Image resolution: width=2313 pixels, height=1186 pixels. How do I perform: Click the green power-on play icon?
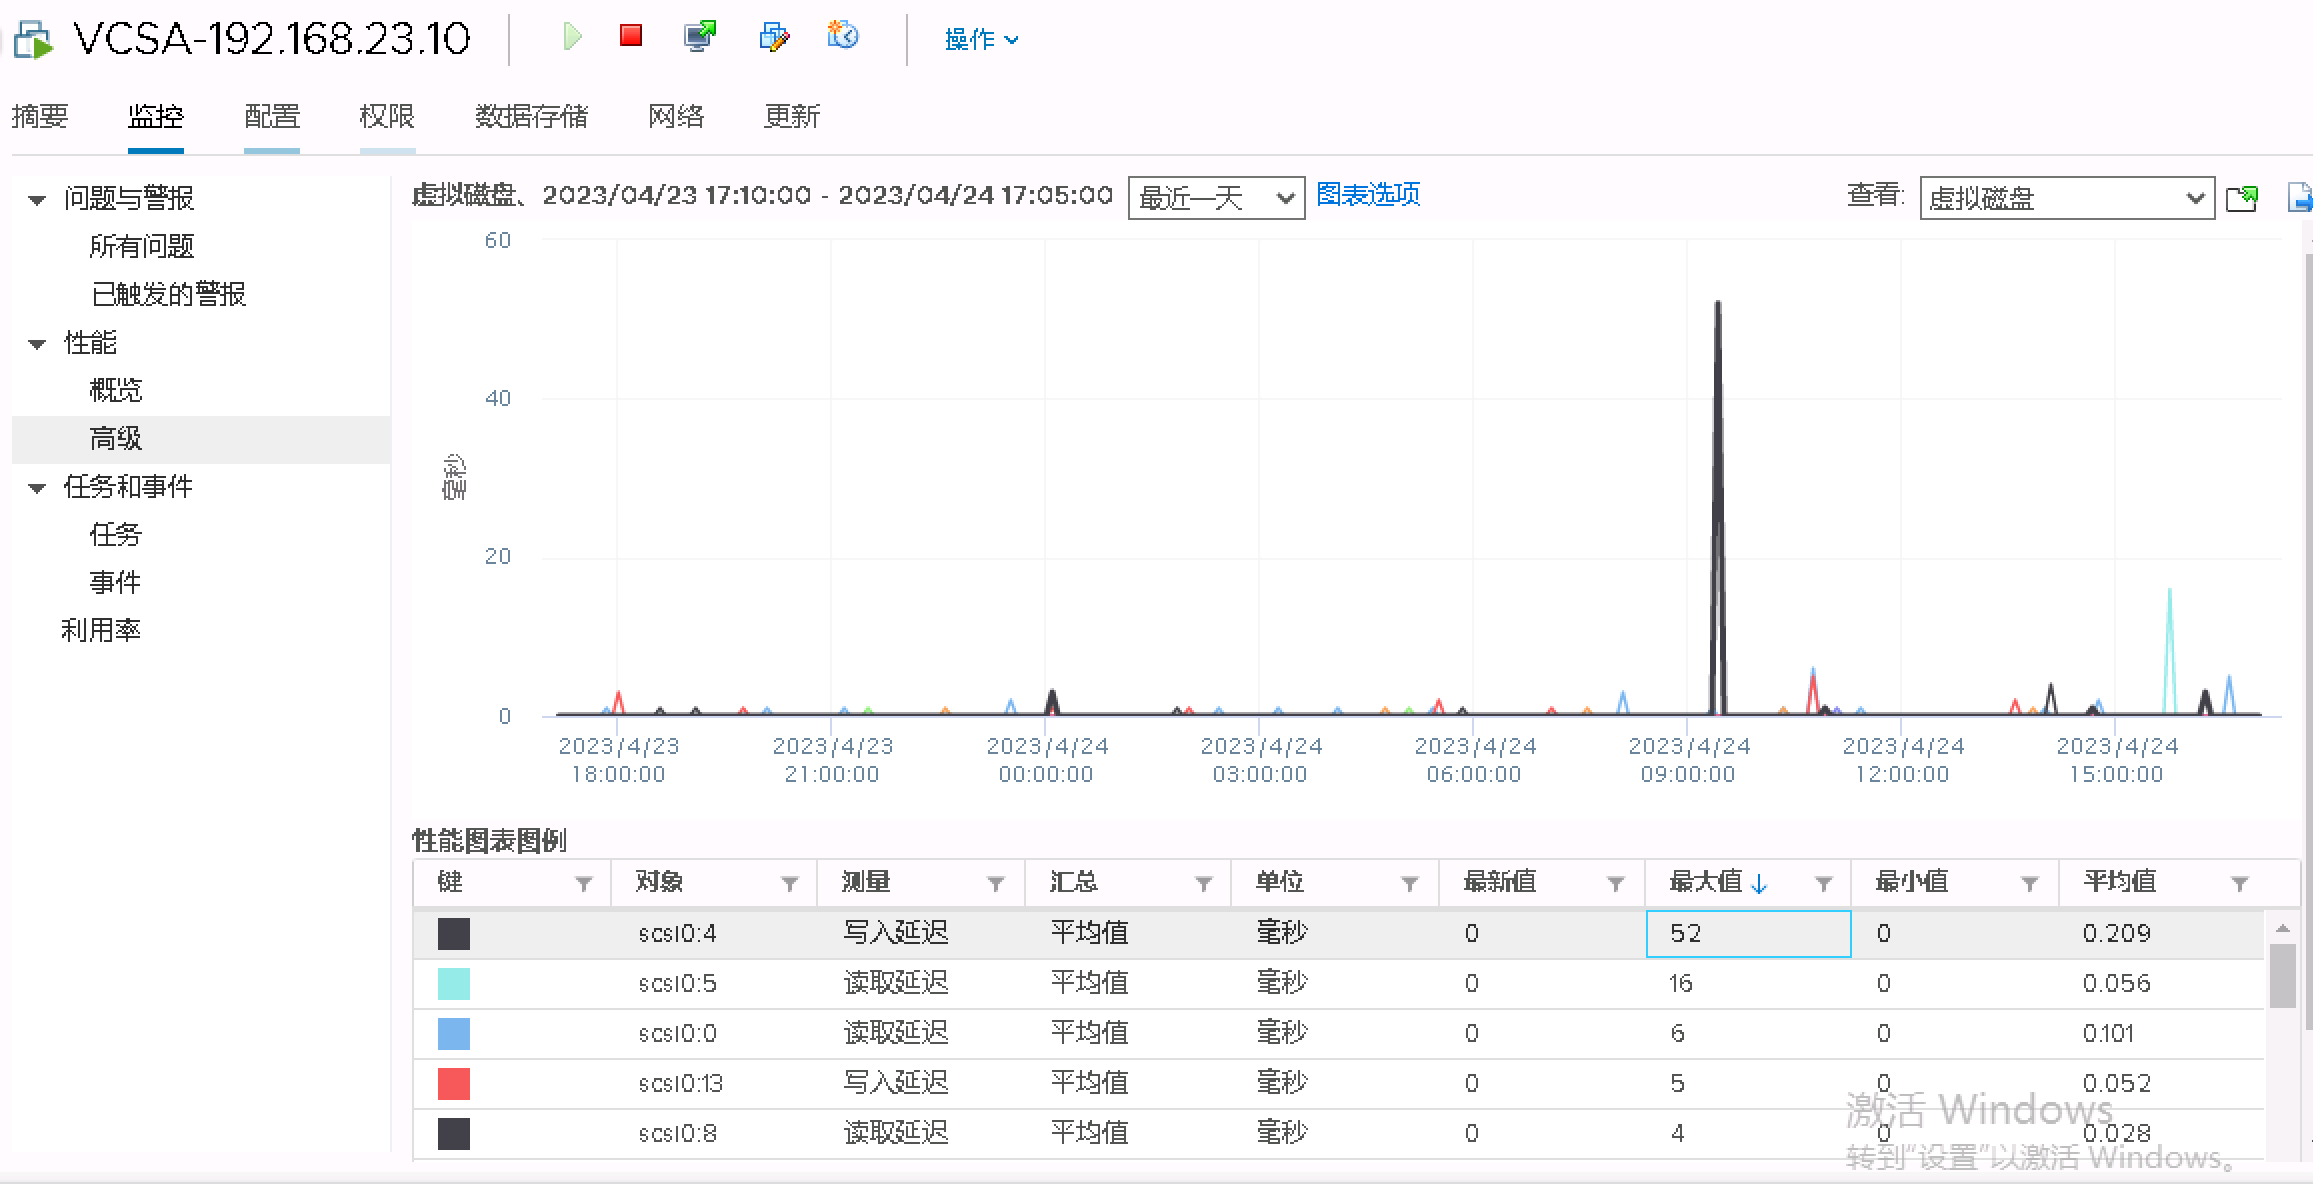pyautogui.click(x=572, y=37)
